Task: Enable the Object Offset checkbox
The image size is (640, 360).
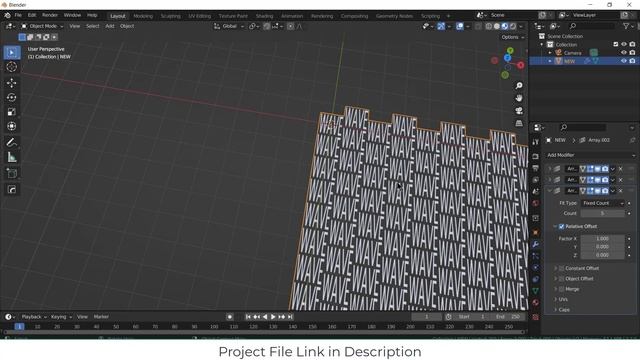Action: pos(562,279)
